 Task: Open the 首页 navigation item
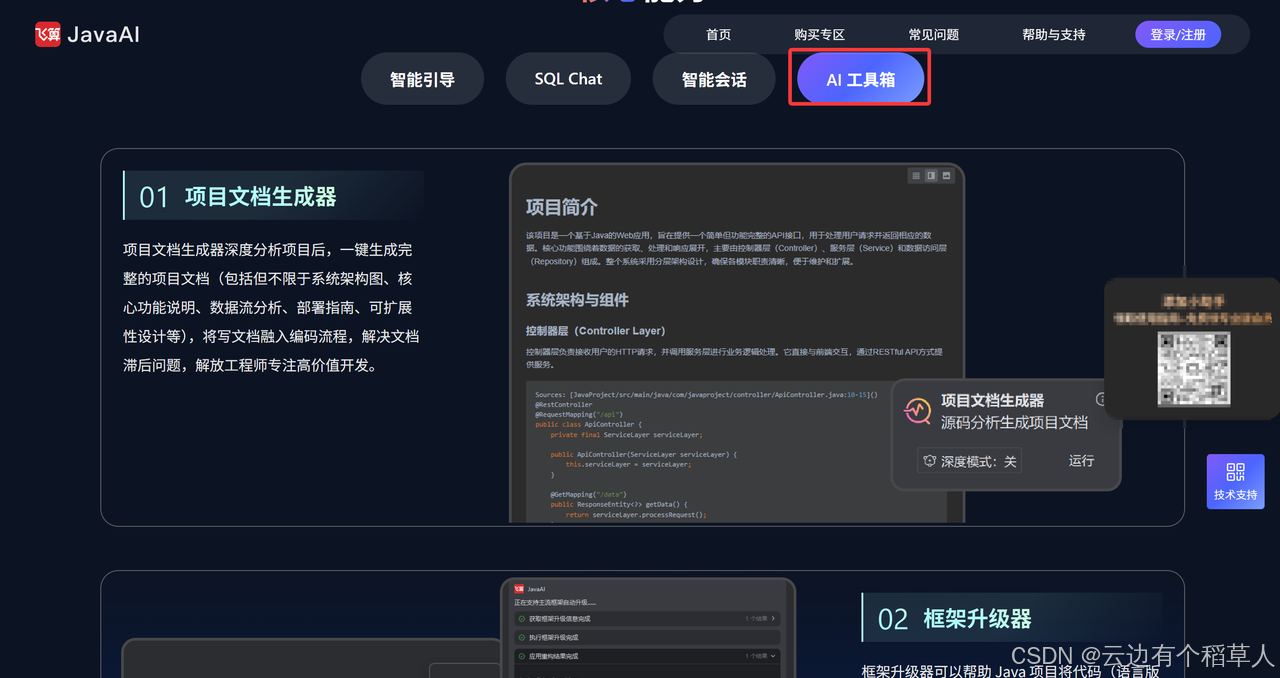pyautogui.click(x=718, y=34)
